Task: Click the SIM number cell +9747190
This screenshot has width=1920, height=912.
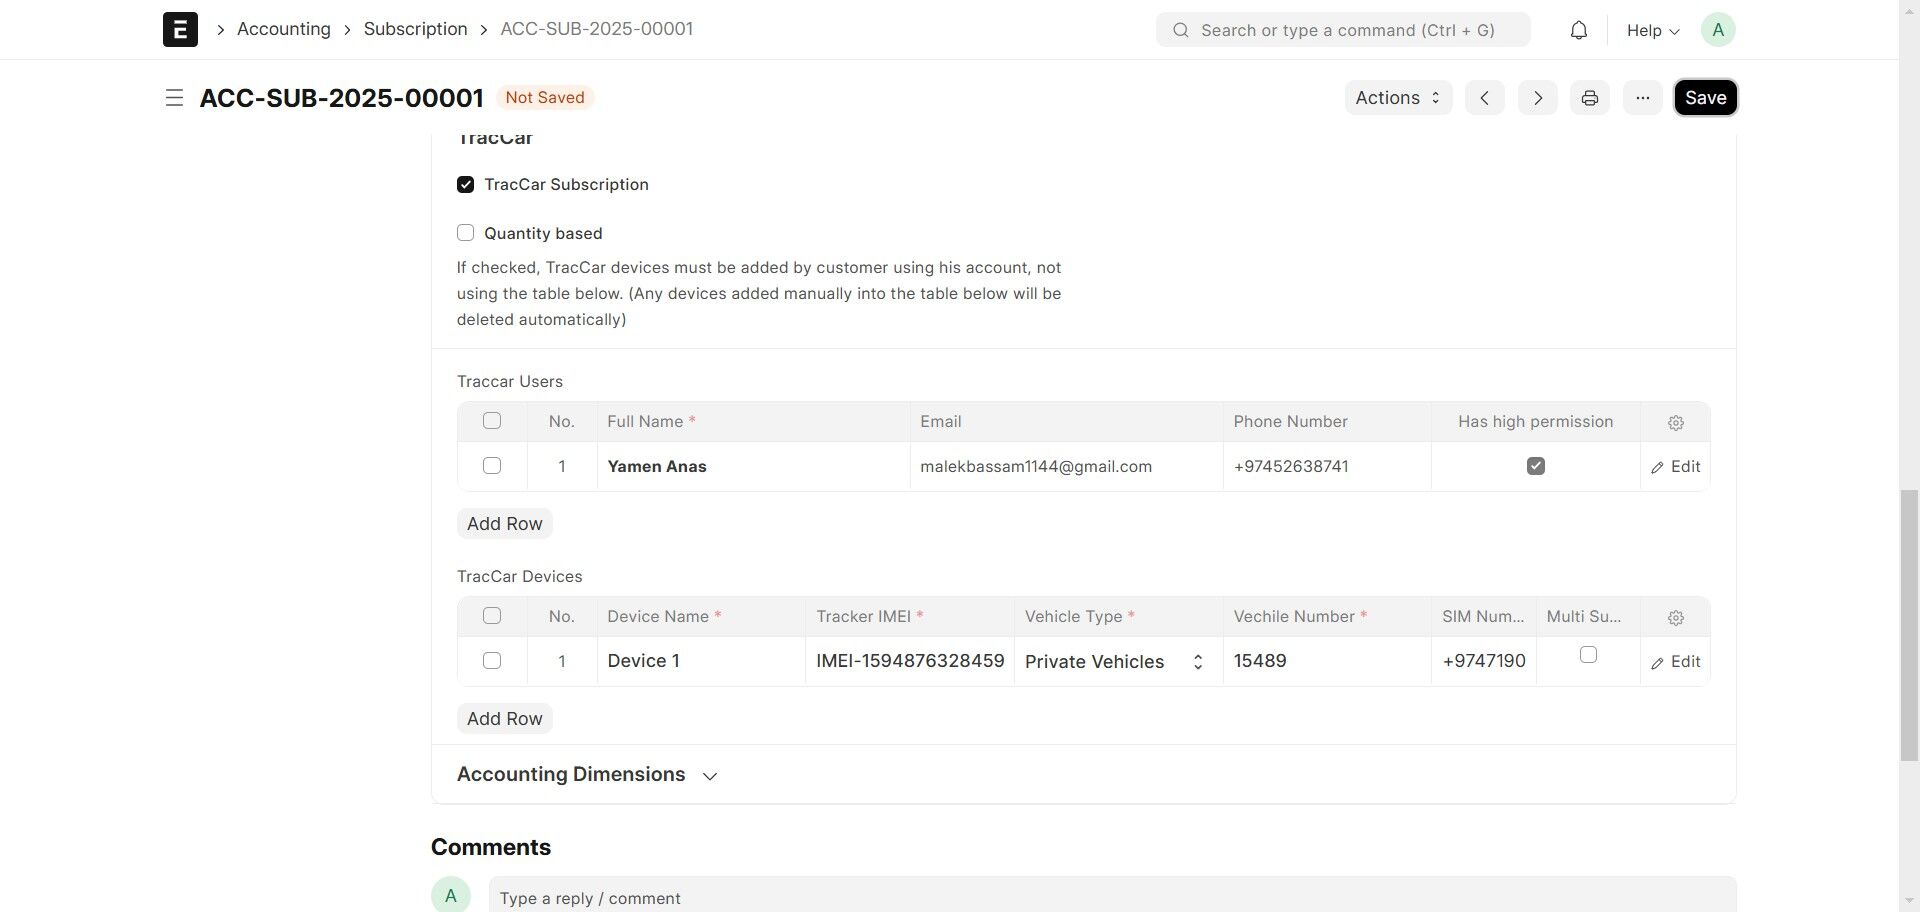Action: pyautogui.click(x=1484, y=662)
